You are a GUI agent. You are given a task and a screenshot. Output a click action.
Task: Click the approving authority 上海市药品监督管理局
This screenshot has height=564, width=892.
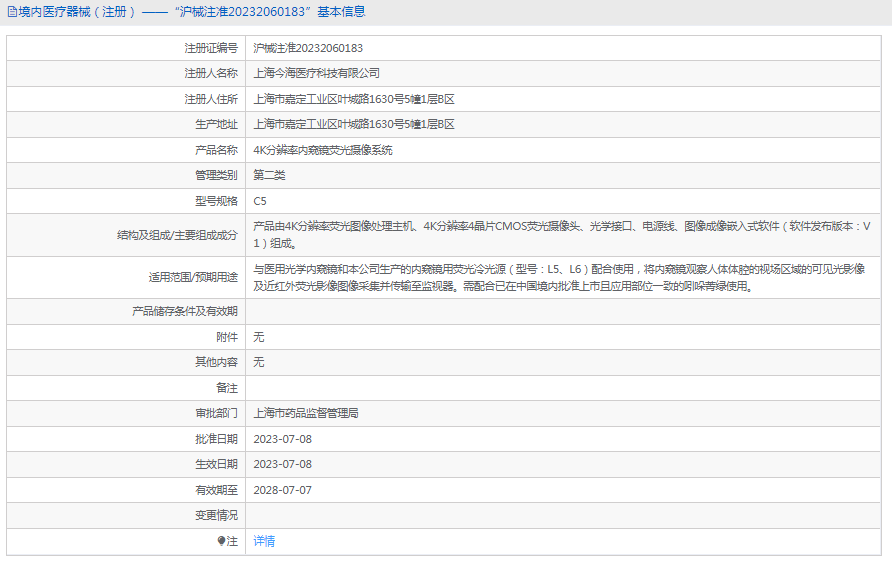point(305,413)
